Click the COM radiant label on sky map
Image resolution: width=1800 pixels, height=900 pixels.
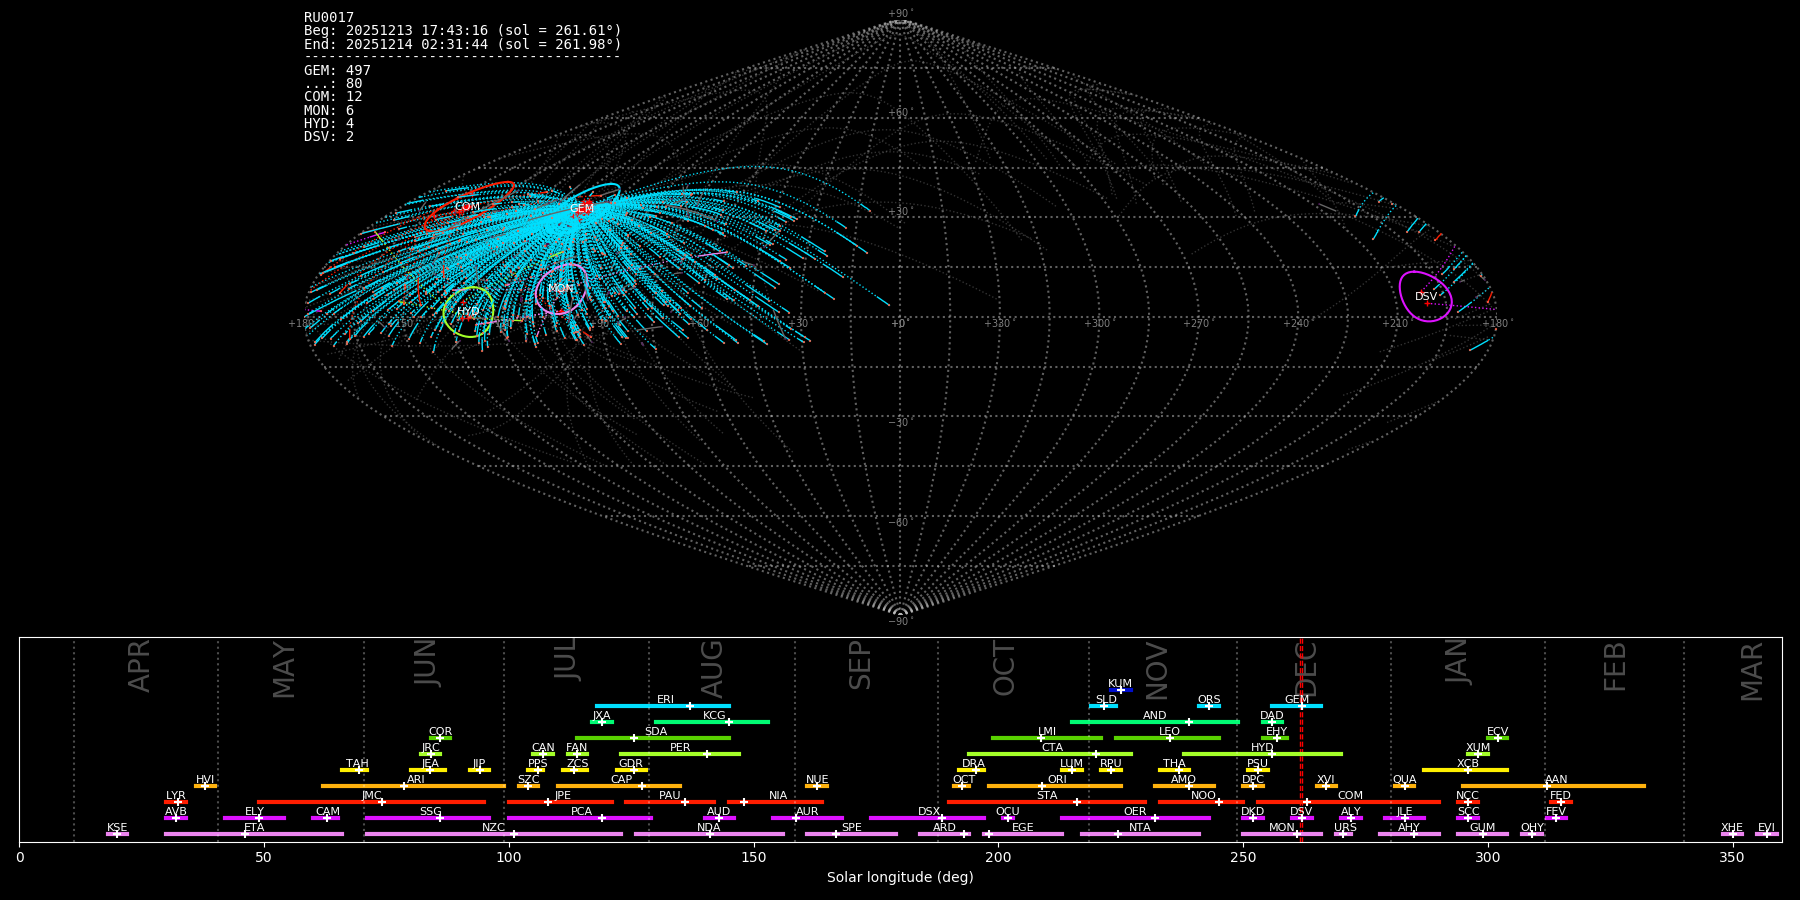pyautogui.click(x=467, y=207)
